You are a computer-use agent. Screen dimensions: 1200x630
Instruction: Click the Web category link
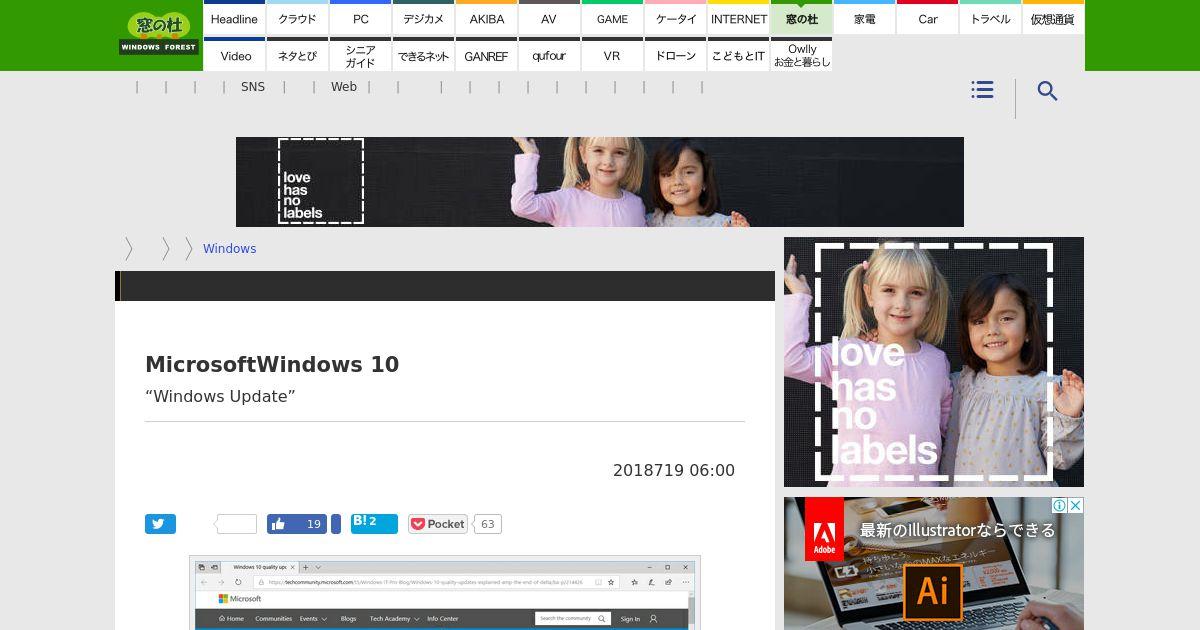pos(344,87)
